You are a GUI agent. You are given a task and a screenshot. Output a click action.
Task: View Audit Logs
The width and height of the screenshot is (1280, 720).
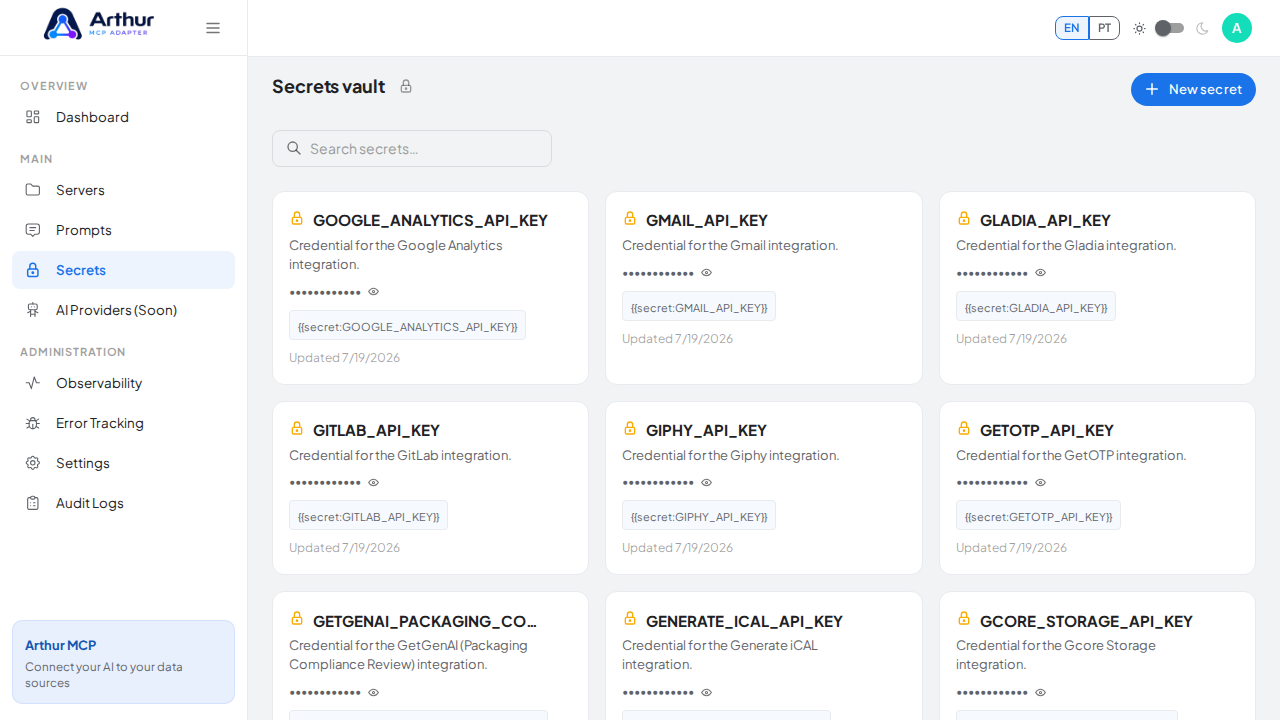(x=123, y=503)
